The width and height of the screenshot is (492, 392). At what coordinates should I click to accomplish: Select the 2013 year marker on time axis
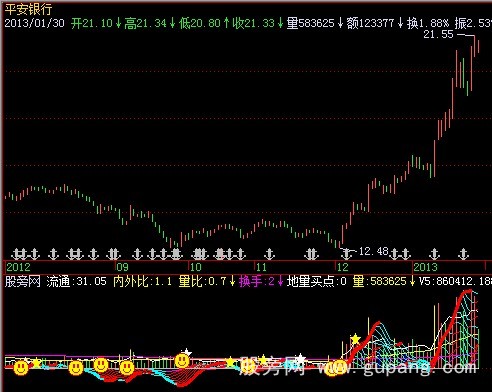pos(425,267)
